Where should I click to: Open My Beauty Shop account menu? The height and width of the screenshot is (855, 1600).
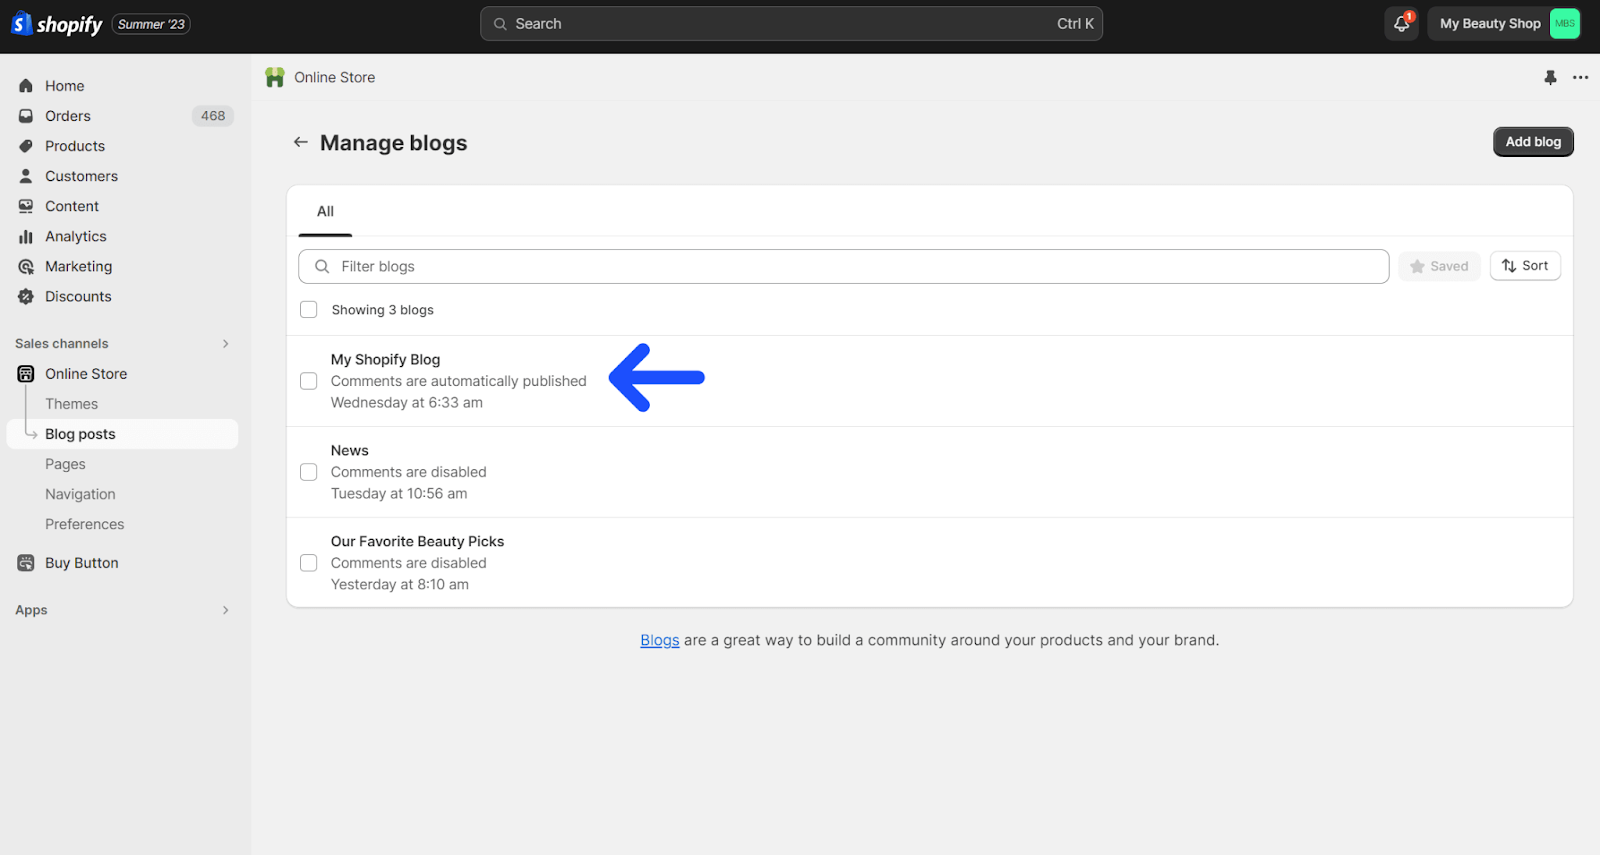(1504, 24)
